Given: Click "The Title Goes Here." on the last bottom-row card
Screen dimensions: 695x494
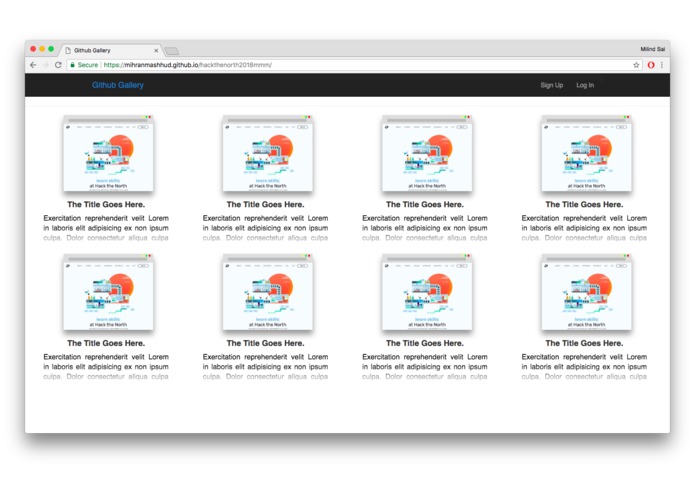Looking at the screenshot, I should 584,343.
